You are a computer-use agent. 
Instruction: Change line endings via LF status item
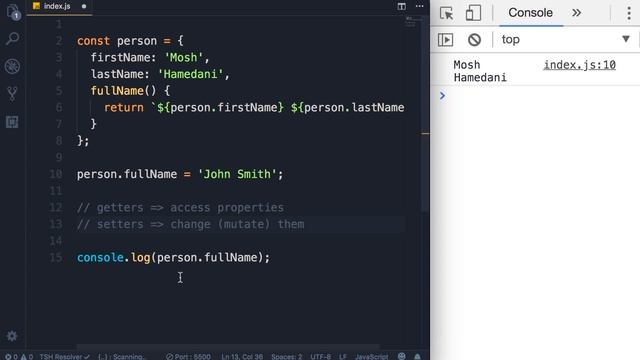tap(343, 356)
